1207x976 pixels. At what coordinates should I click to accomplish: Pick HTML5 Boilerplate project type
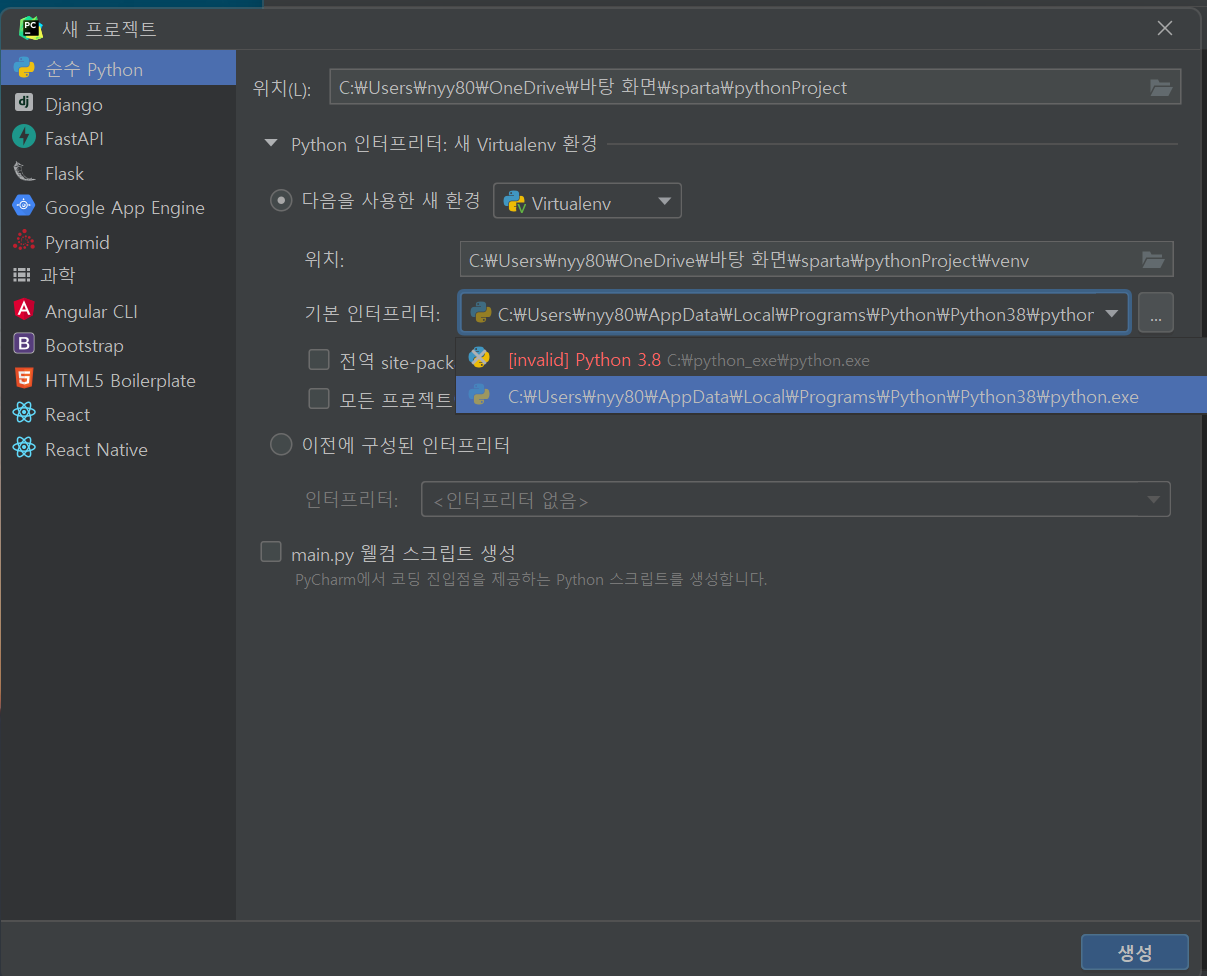(x=118, y=380)
